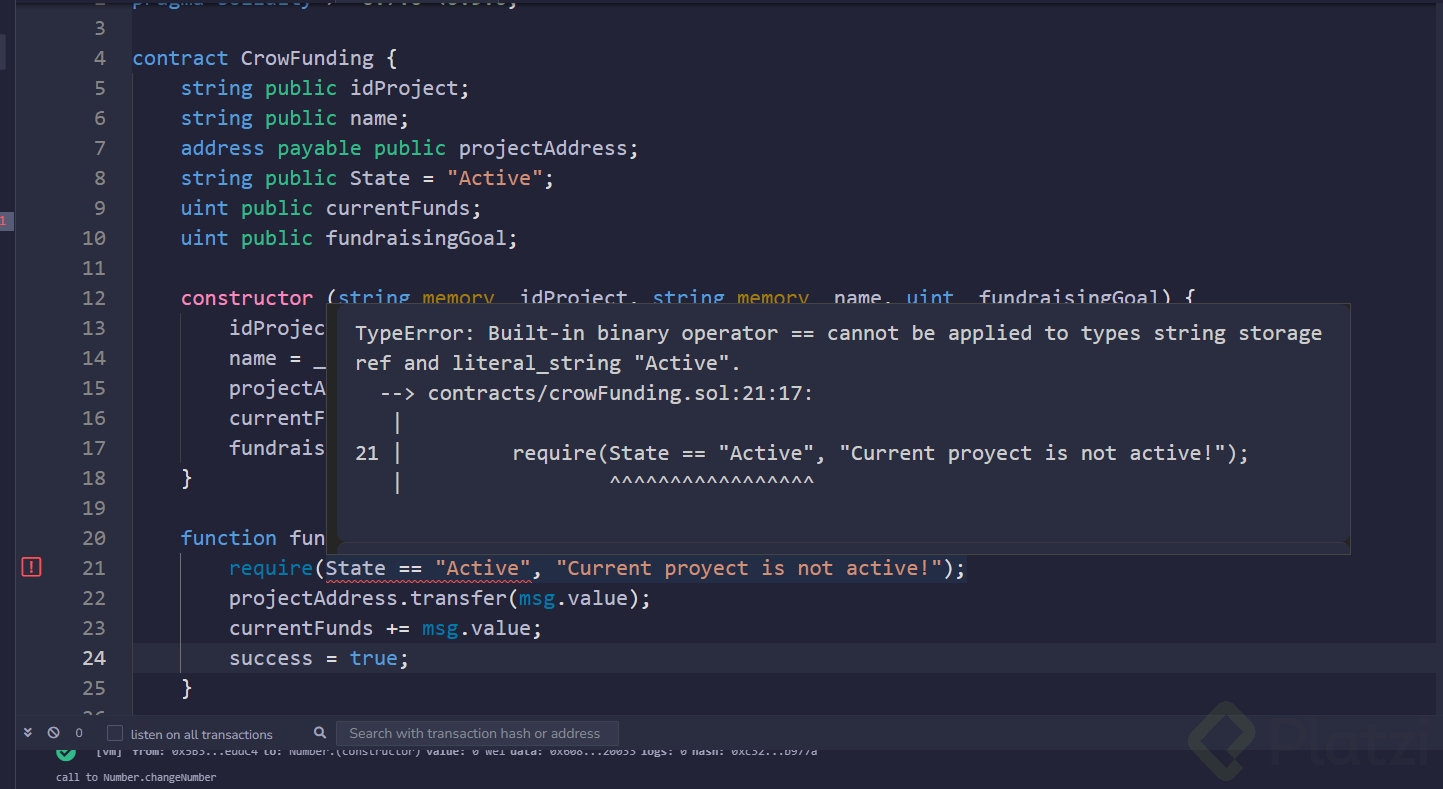This screenshot has width=1443, height=789.
Task: Collapse the terminal panel with double chevron
Action: 28,733
